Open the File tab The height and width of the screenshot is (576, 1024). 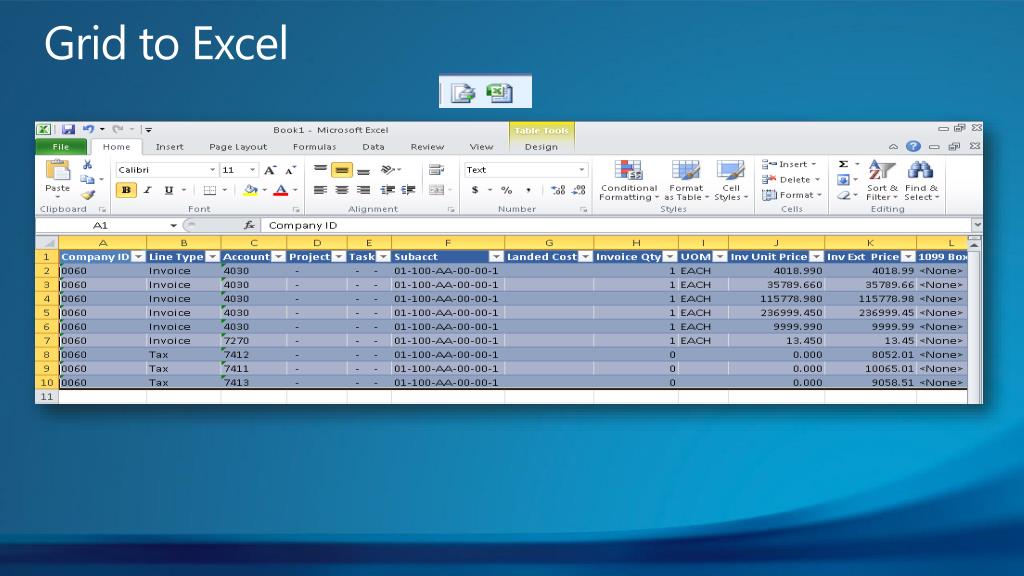pyautogui.click(x=61, y=146)
